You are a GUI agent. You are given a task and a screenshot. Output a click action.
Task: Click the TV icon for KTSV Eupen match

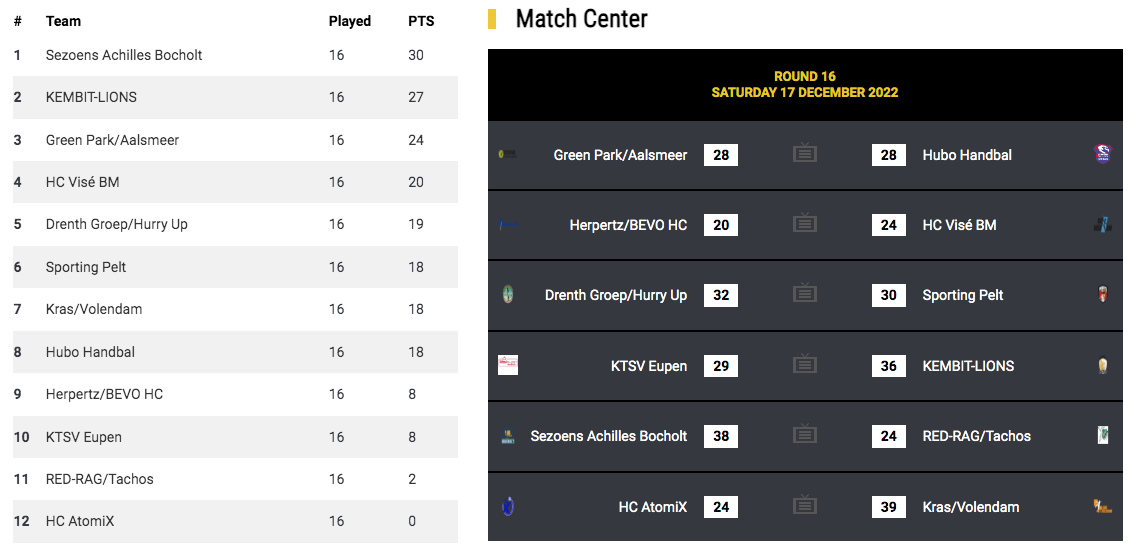804,364
